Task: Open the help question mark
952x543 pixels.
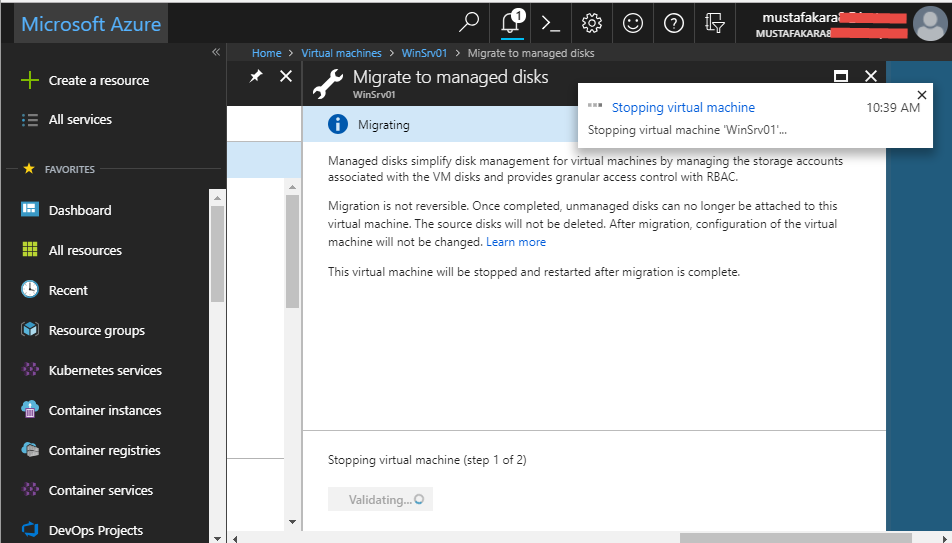Action: 673,23
